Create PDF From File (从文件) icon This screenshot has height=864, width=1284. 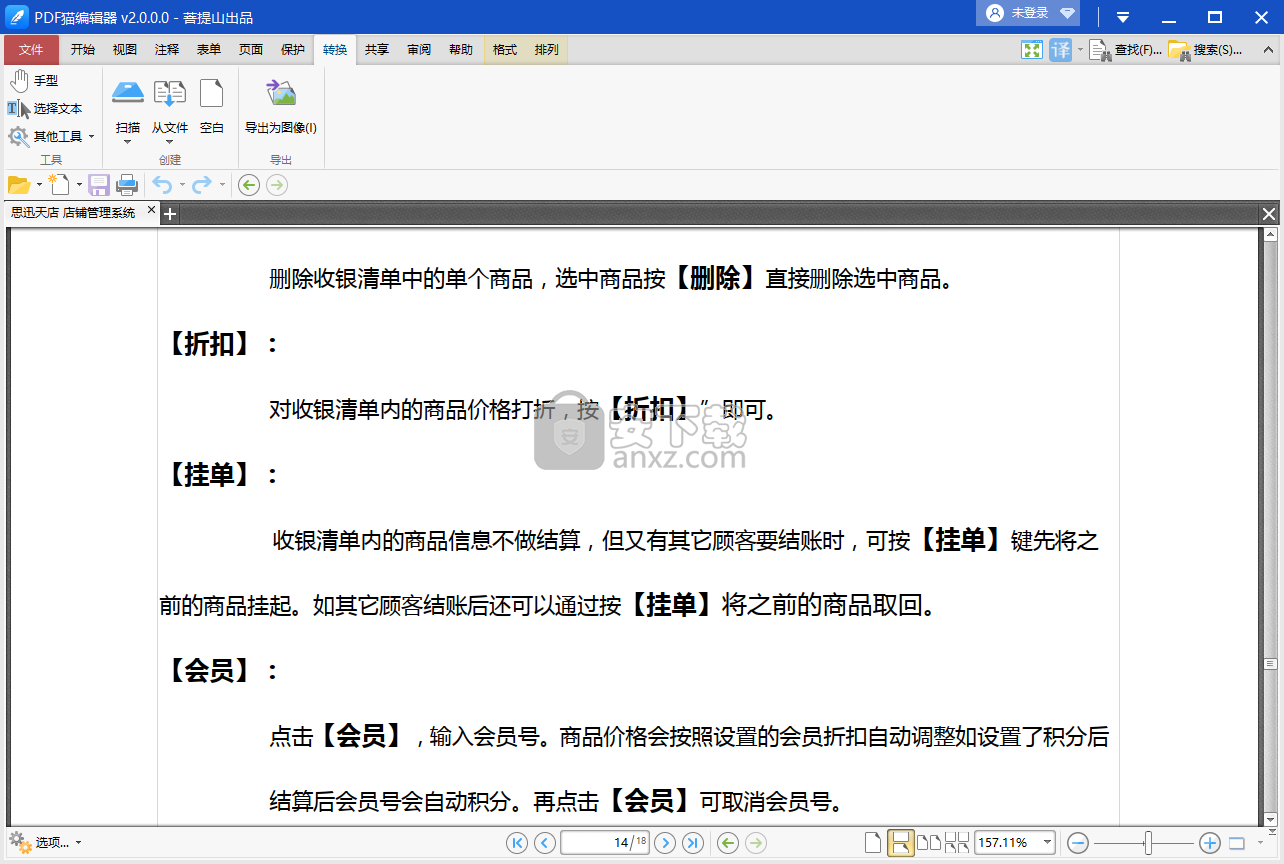169,94
